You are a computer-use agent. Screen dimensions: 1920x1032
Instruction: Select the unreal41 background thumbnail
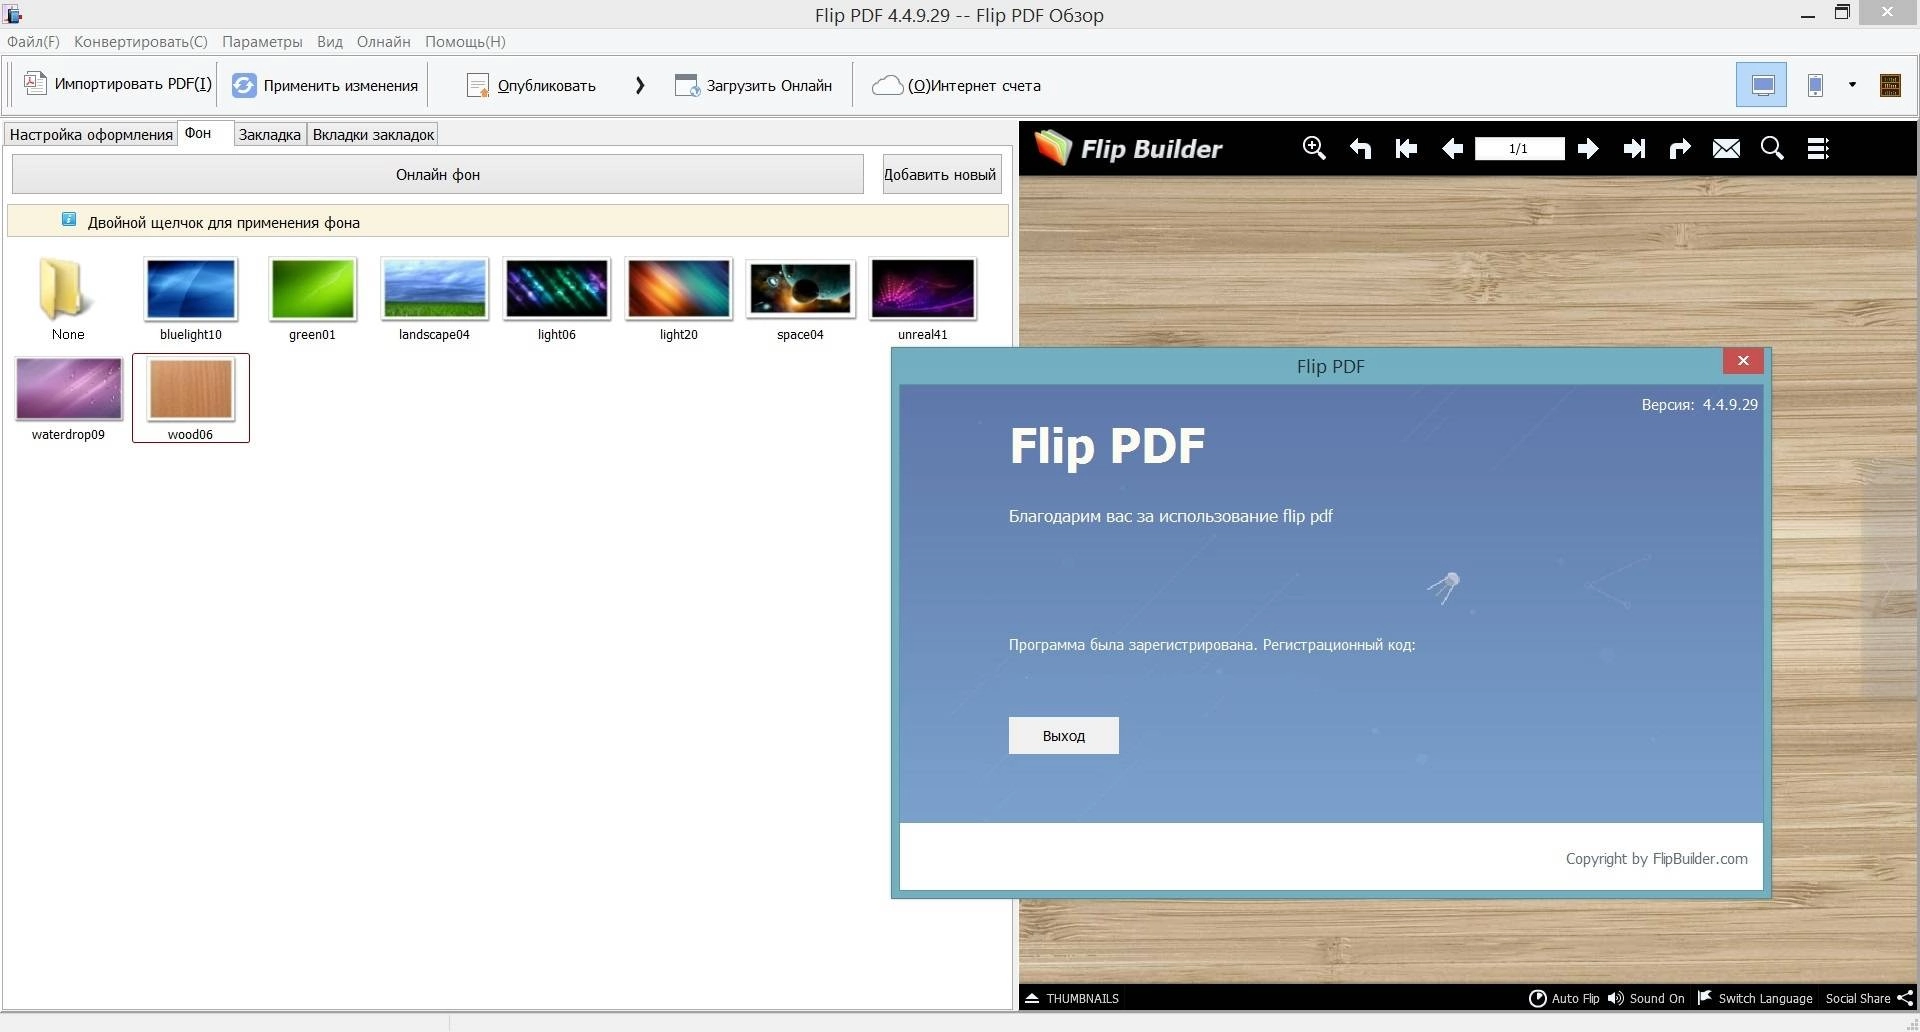pyautogui.click(x=922, y=299)
